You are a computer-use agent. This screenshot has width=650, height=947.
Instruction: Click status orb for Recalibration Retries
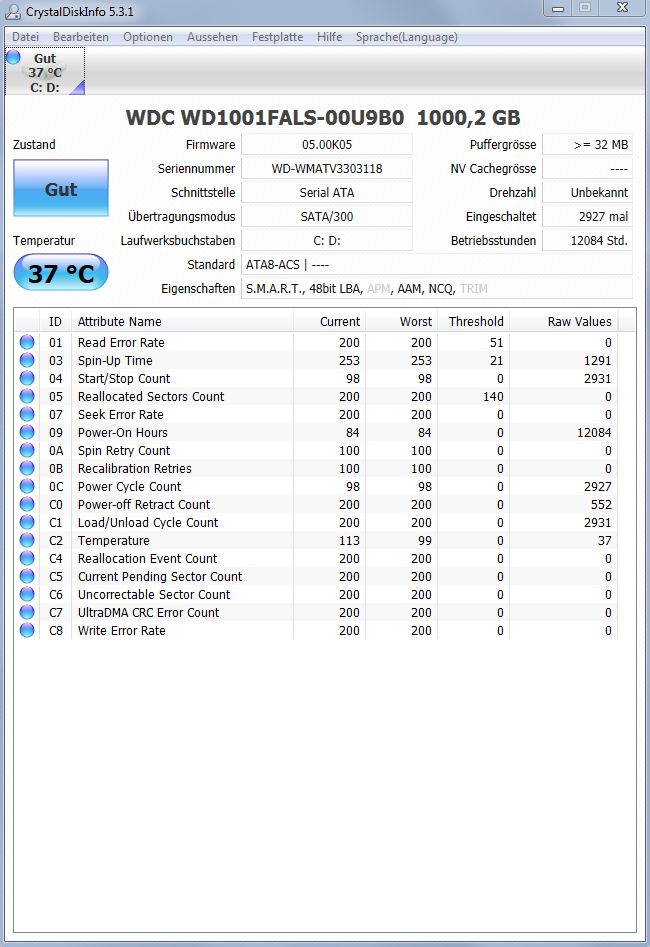(x=27, y=468)
